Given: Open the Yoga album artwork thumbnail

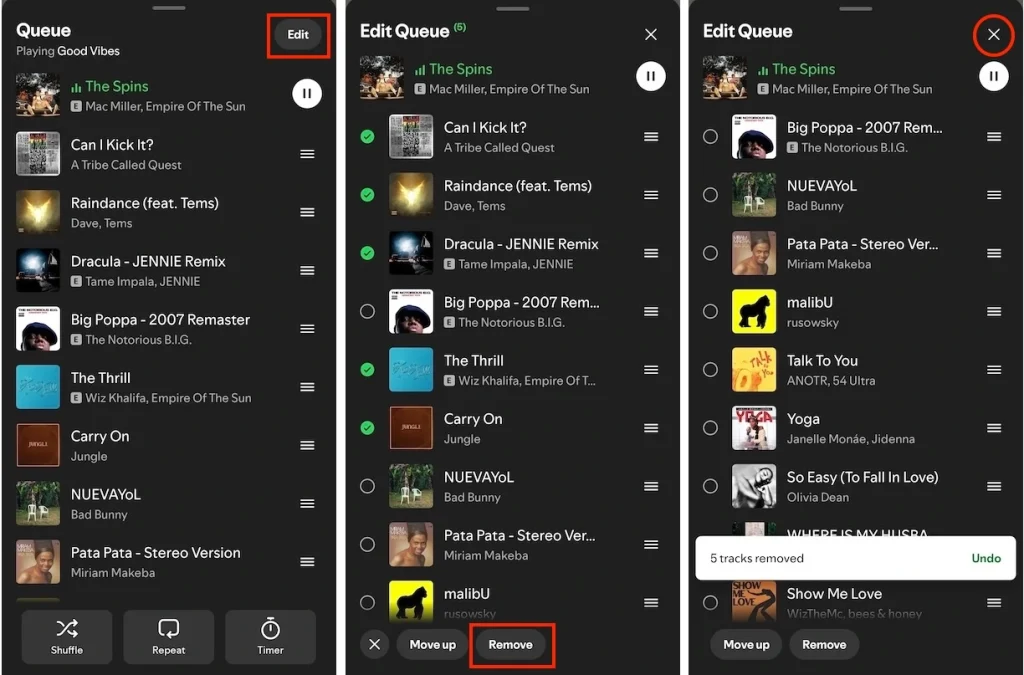Looking at the screenshot, I should tap(754, 428).
